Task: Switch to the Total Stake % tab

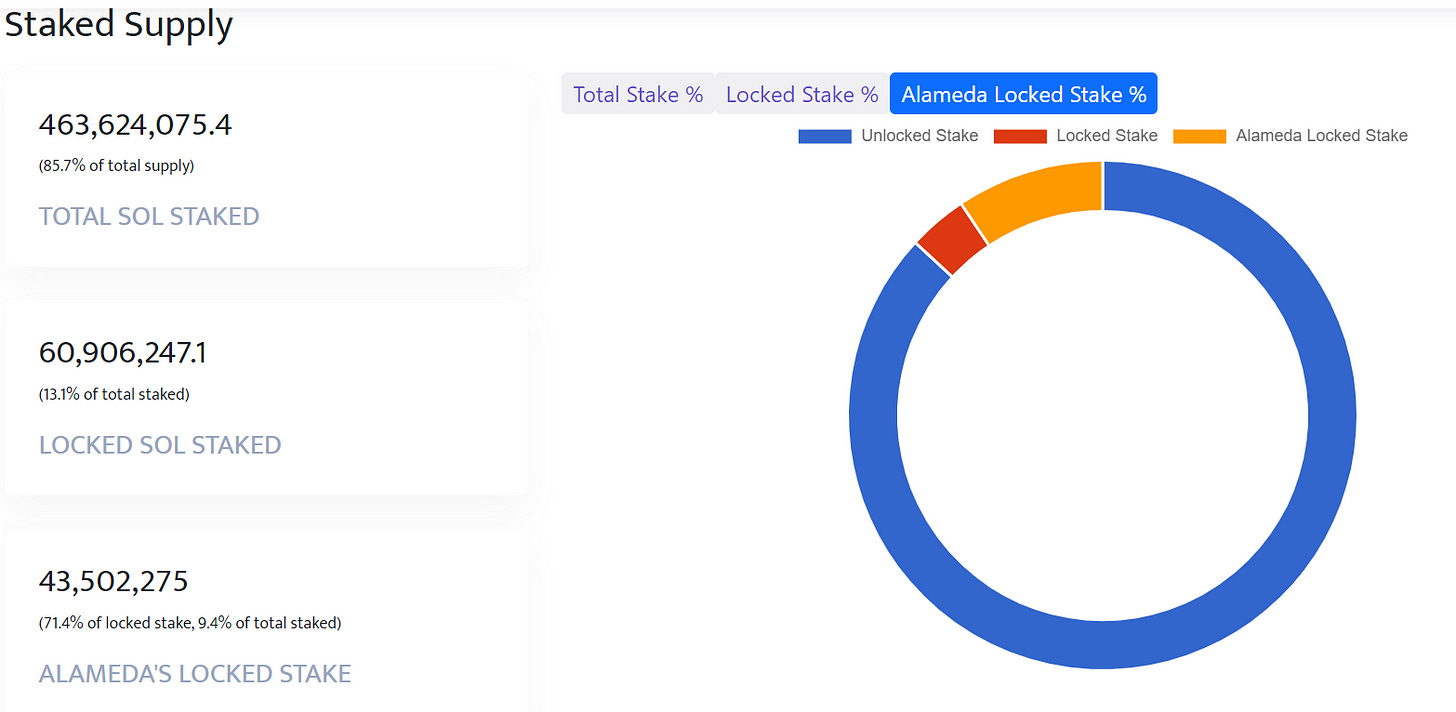Action: click(x=638, y=94)
